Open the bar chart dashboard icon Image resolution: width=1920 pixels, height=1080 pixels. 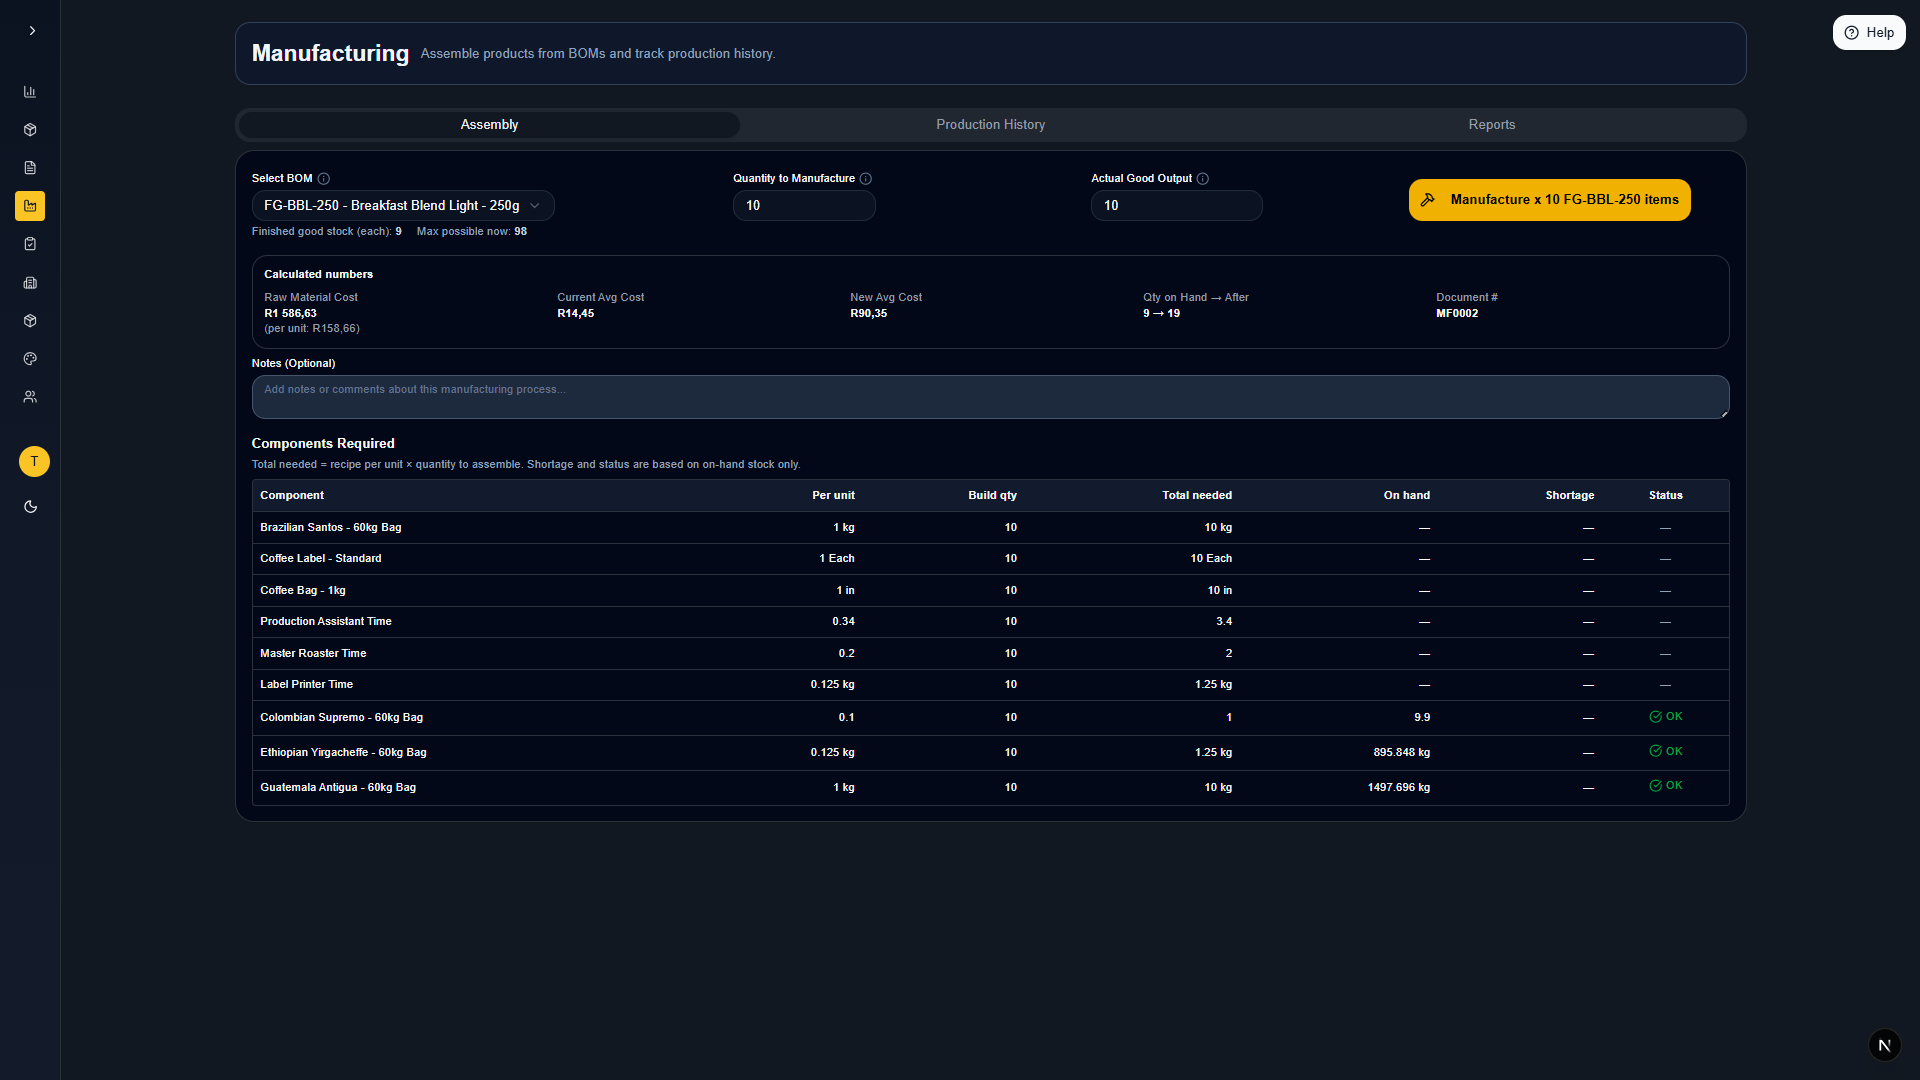(30, 92)
